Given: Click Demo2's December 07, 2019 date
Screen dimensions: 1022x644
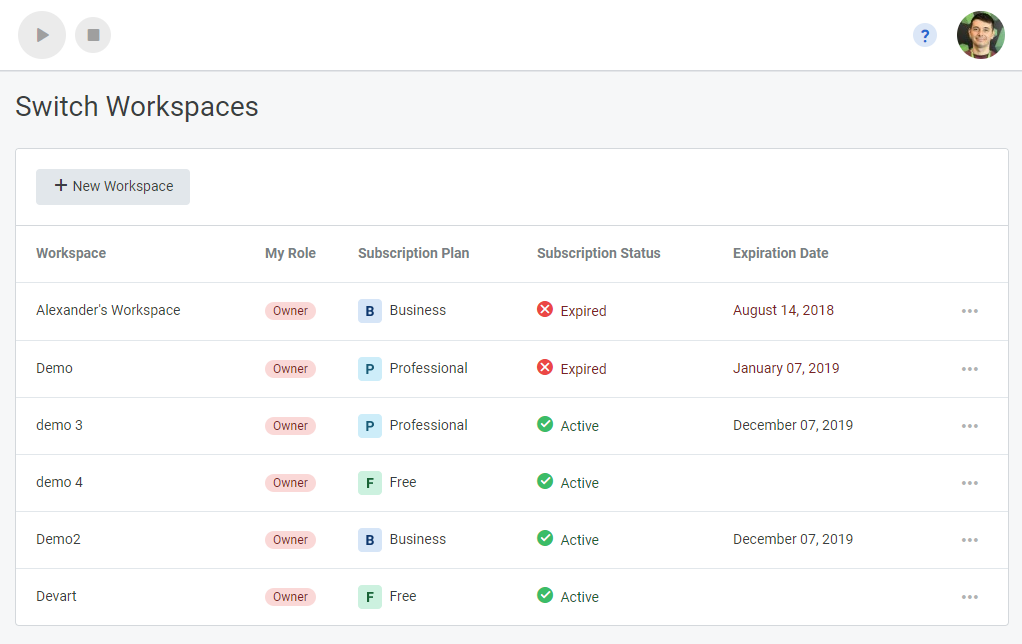Looking at the screenshot, I should [x=793, y=539].
